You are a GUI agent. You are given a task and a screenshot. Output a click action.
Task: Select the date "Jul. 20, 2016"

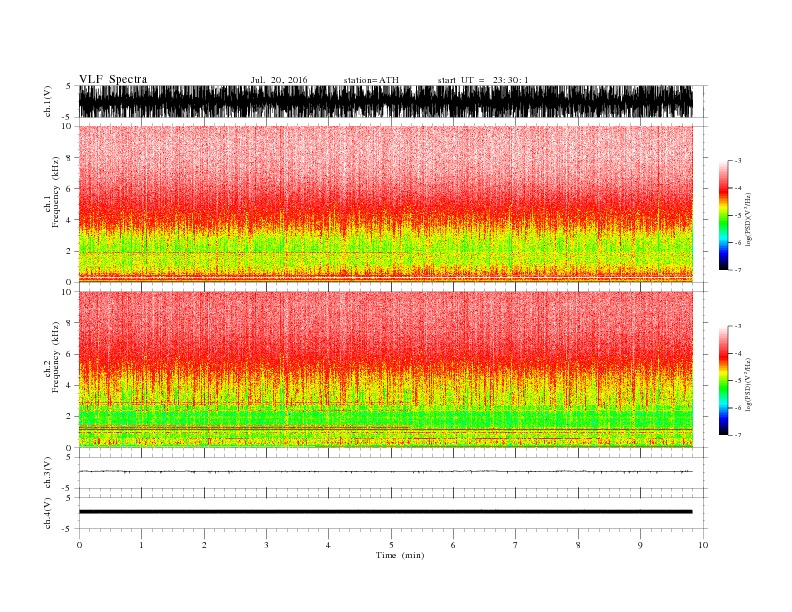click(279, 80)
